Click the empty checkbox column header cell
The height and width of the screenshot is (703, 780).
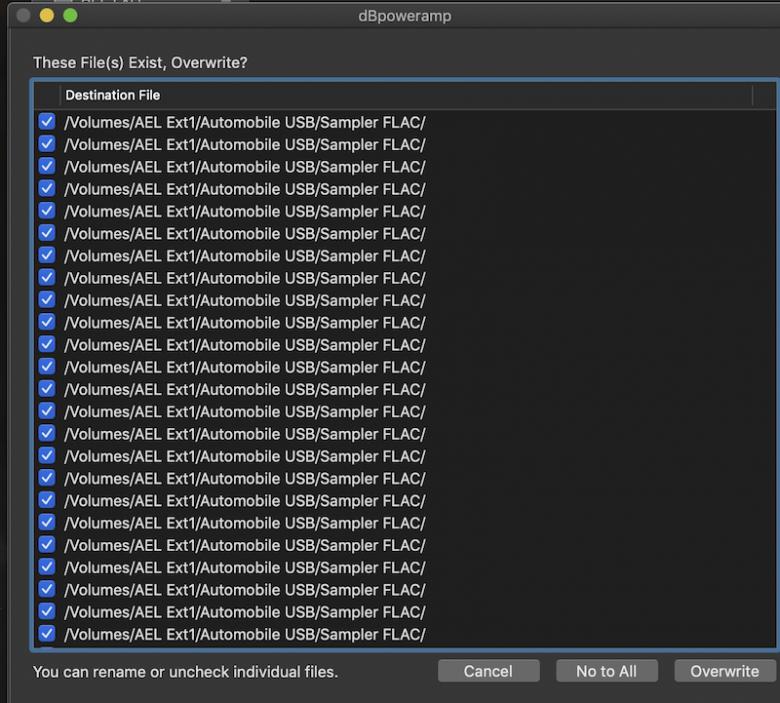pyautogui.click(x=47, y=95)
